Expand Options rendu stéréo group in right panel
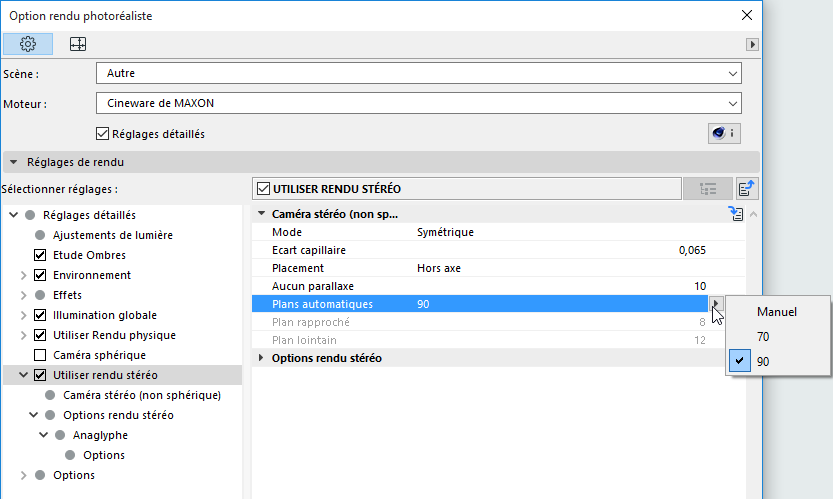This screenshot has width=833, height=499. click(261, 358)
